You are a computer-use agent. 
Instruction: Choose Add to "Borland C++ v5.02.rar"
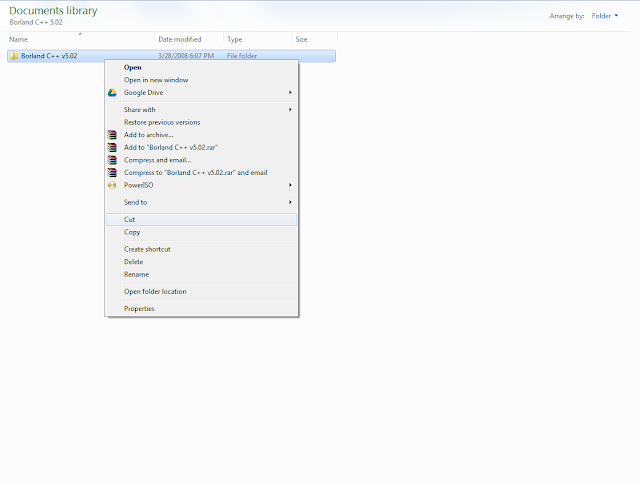[x=201, y=147]
